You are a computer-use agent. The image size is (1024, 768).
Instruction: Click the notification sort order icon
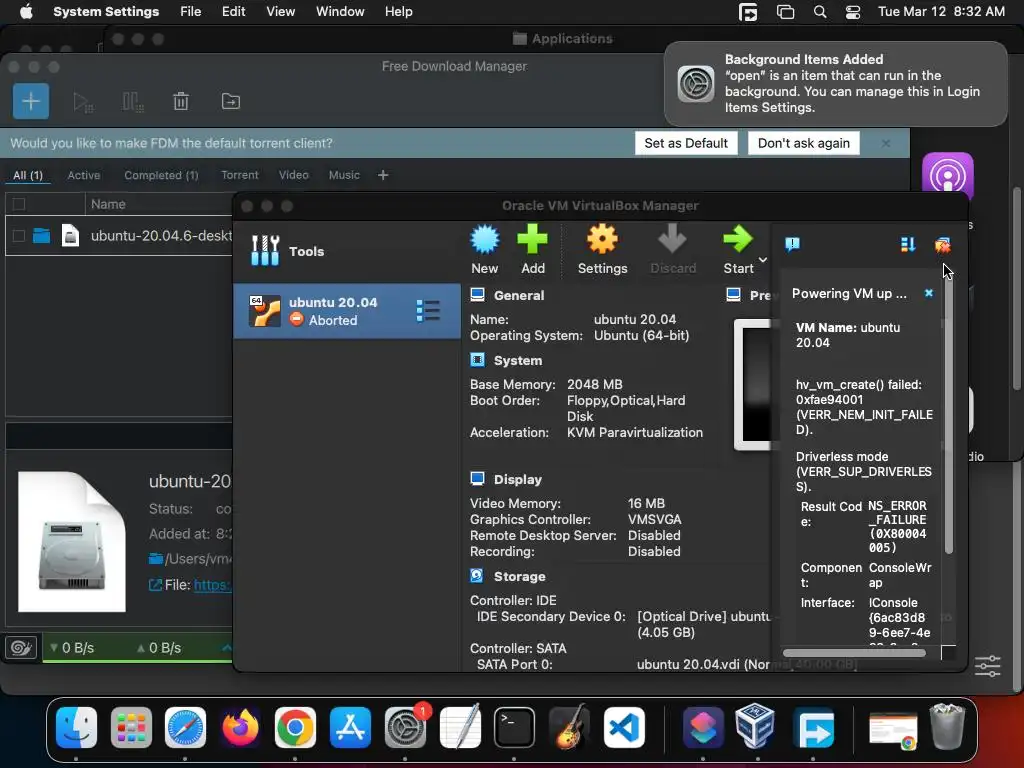(908, 244)
